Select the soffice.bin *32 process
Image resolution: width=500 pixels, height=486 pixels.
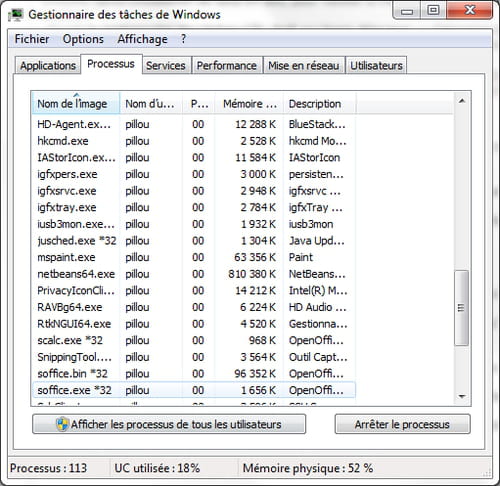click(x=193, y=374)
